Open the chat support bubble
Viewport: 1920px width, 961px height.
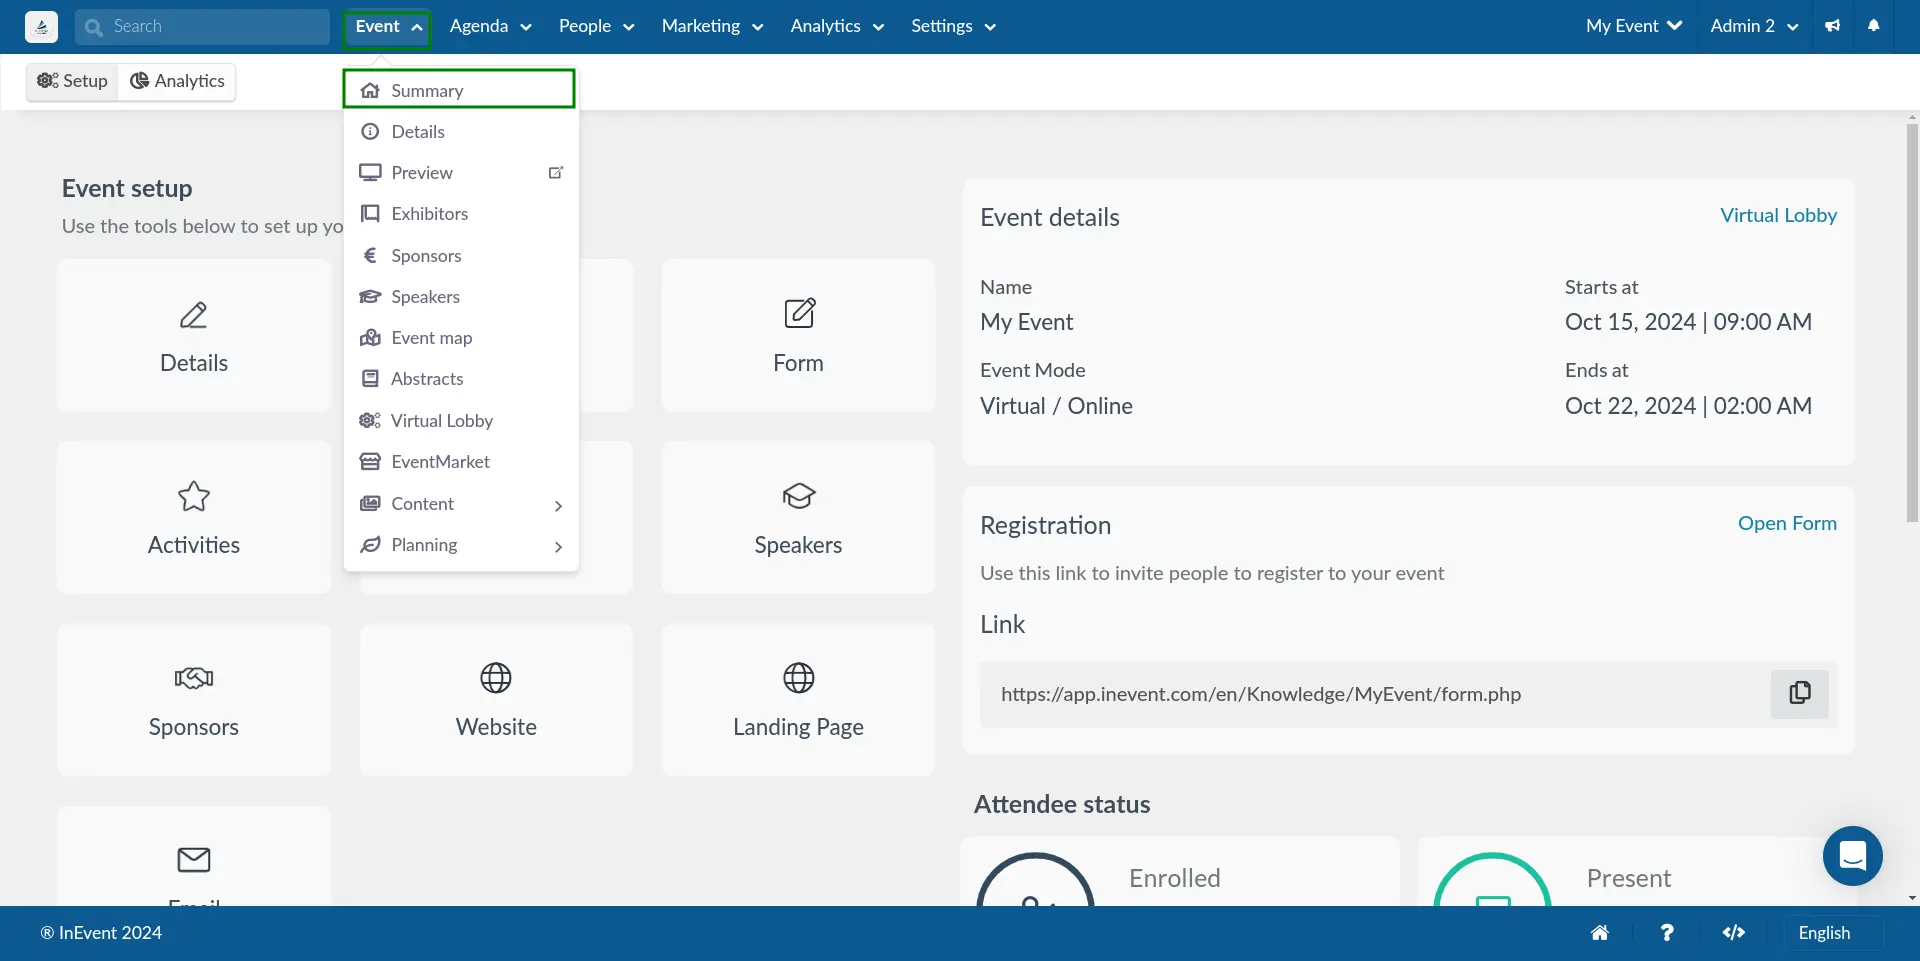[1852, 856]
